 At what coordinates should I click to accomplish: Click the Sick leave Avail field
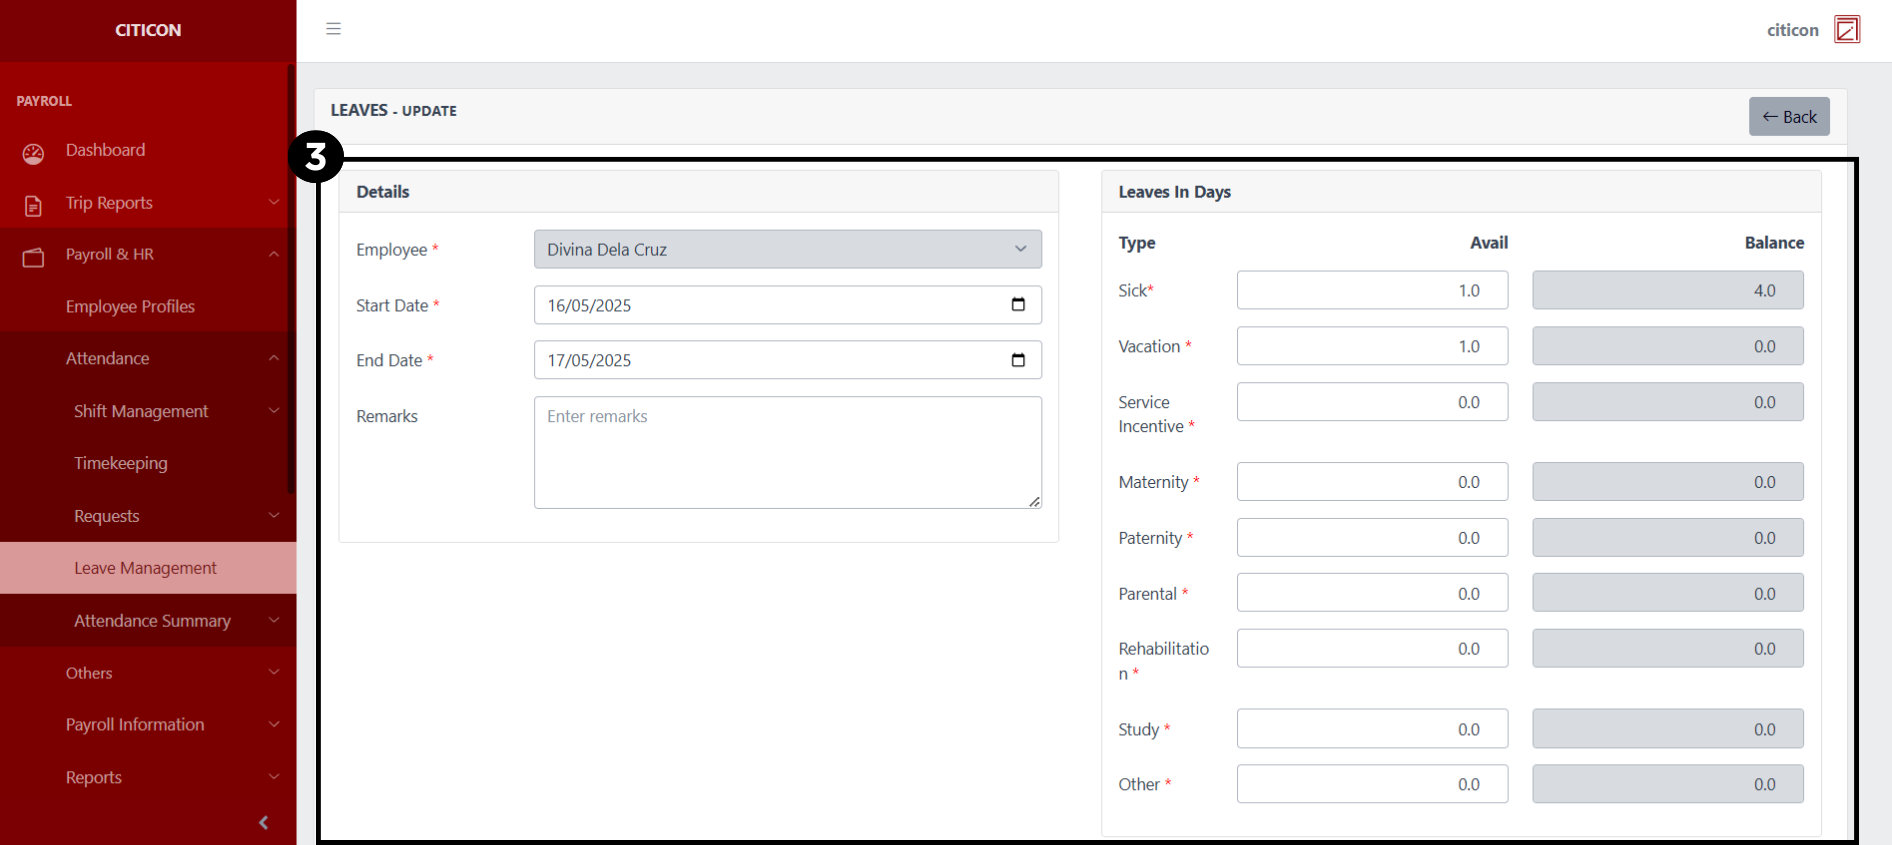pos(1371,291)
